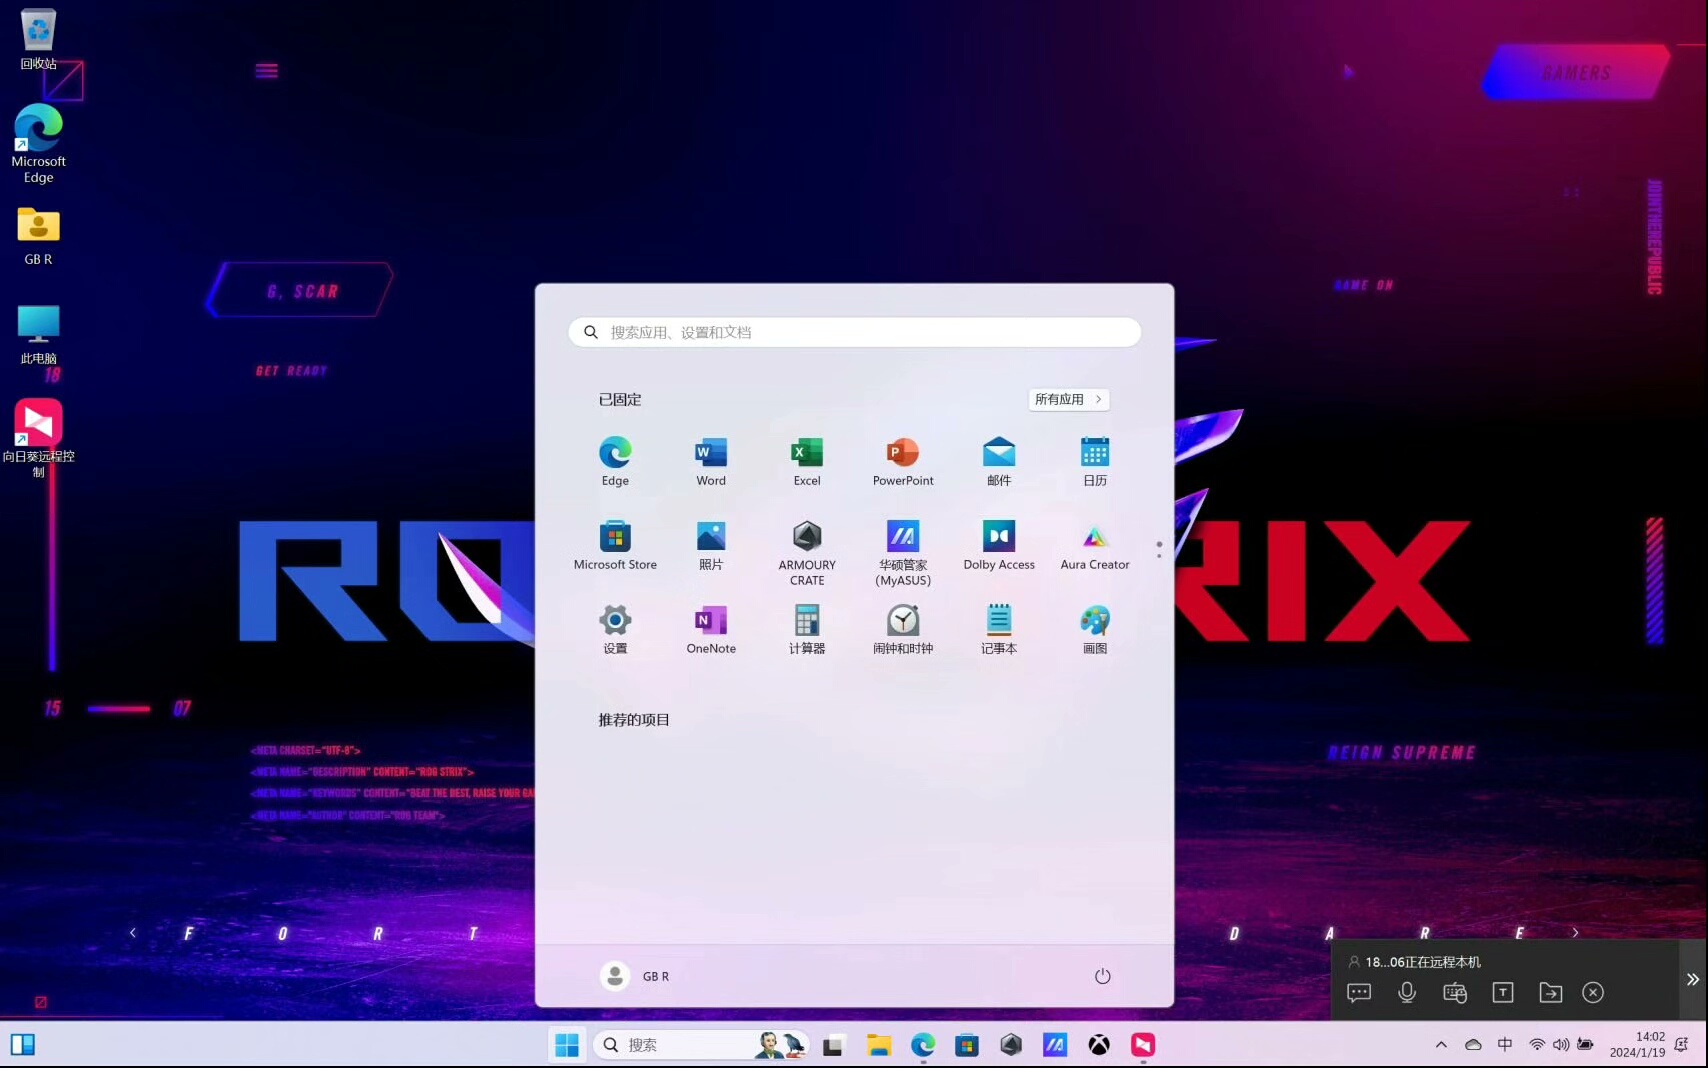Open Aura Creator app
This screenshot has height=1068, width=1708.
(x=1095, y=545)
